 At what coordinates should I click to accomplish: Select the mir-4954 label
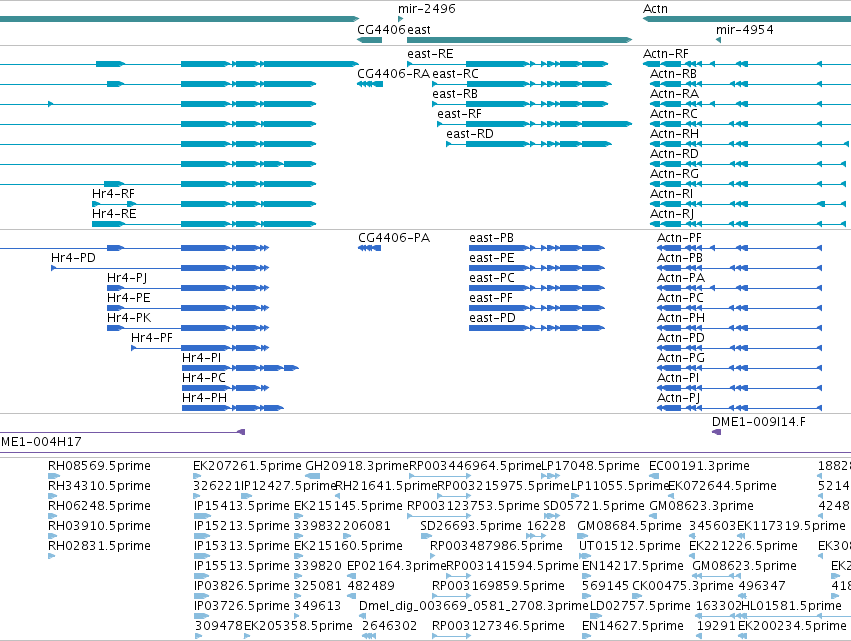[x=745, y=30]
